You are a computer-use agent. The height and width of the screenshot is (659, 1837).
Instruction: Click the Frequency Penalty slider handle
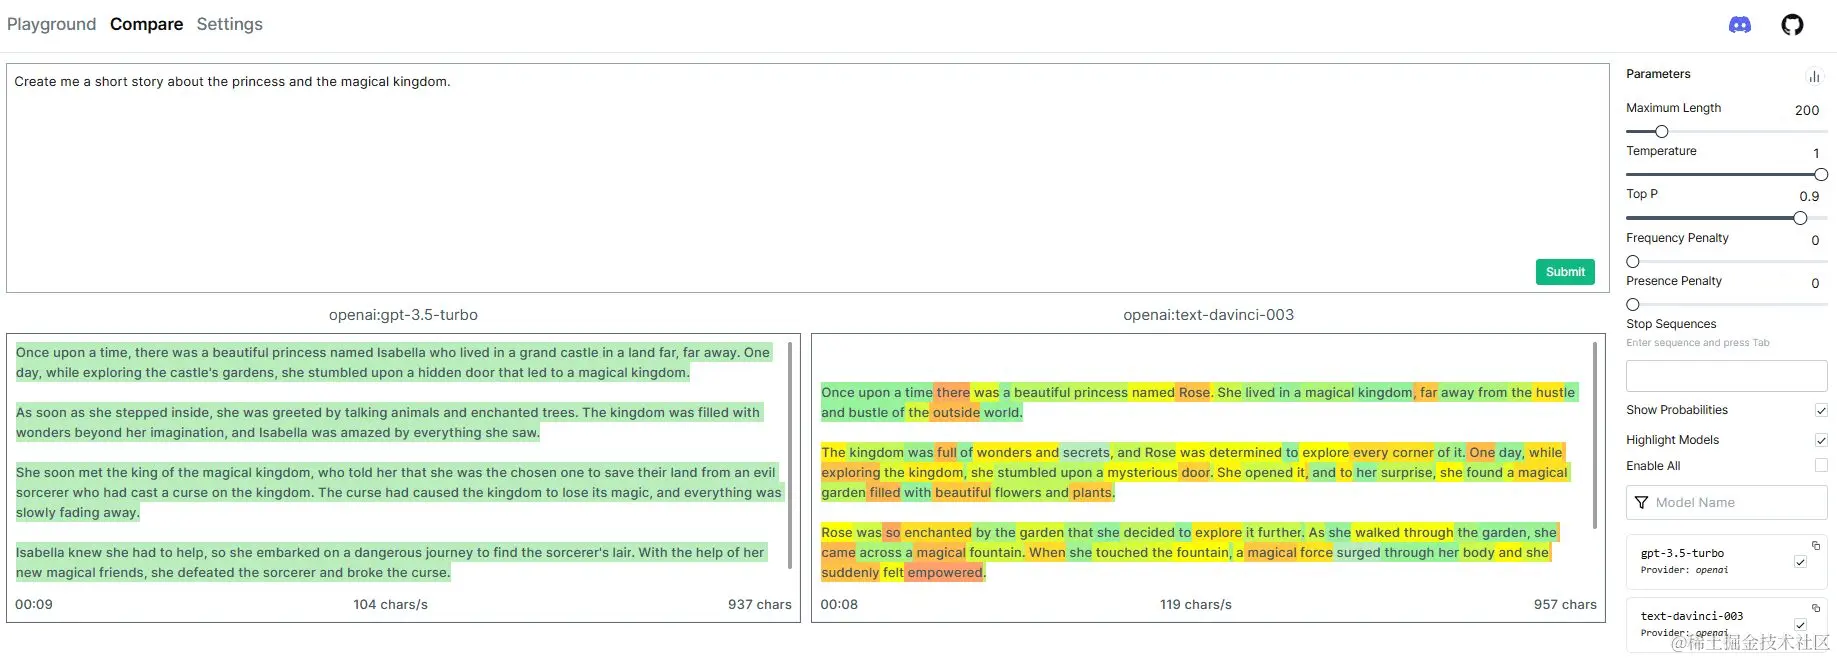click(x=1633, y=262)
